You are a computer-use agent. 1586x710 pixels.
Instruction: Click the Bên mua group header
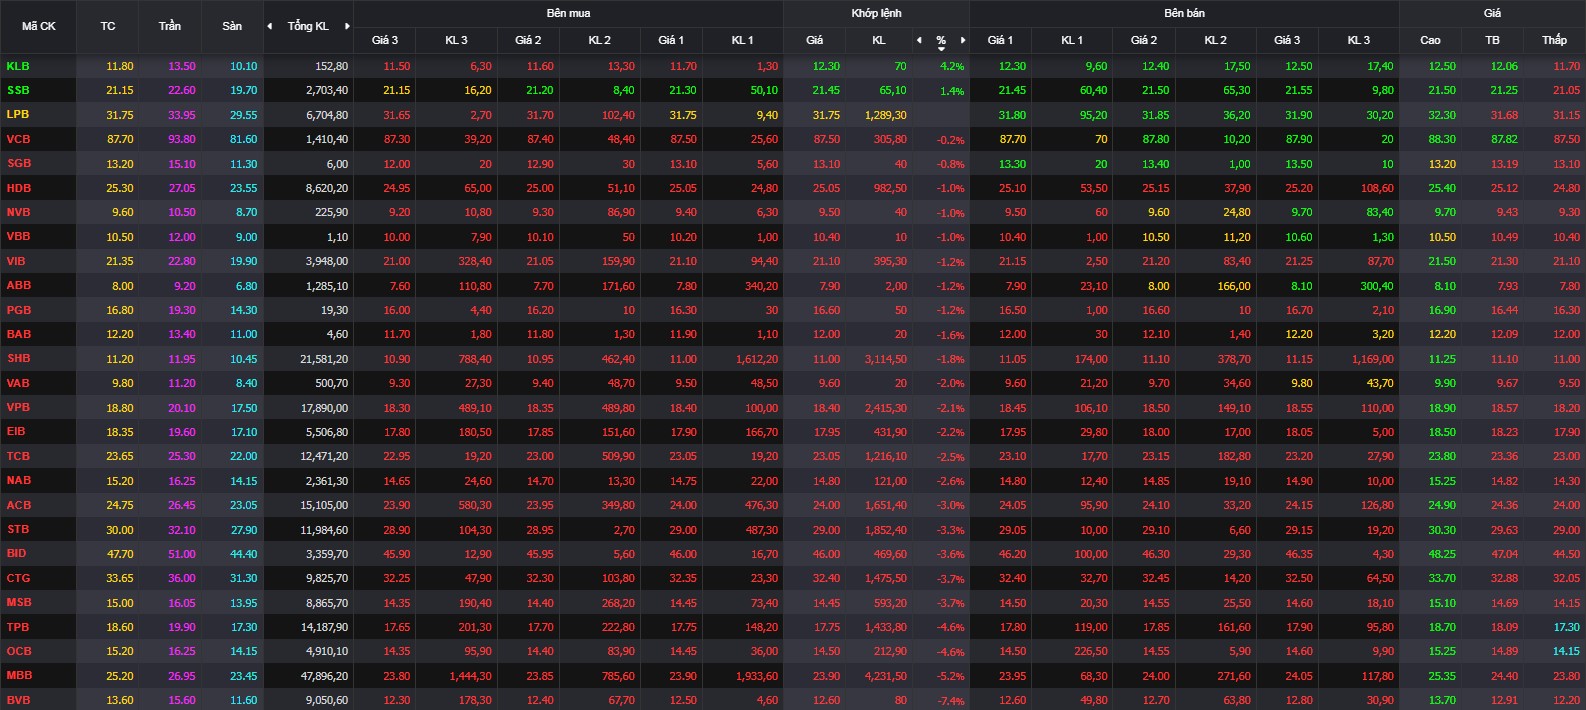click(x=568, y=13)
